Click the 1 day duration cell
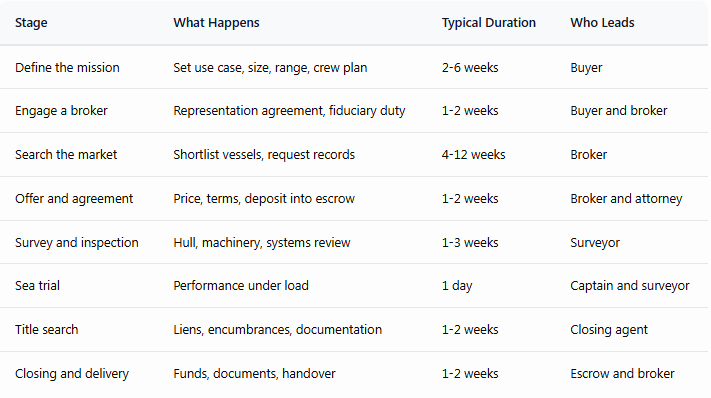711x398 pixels. point(457,286)
